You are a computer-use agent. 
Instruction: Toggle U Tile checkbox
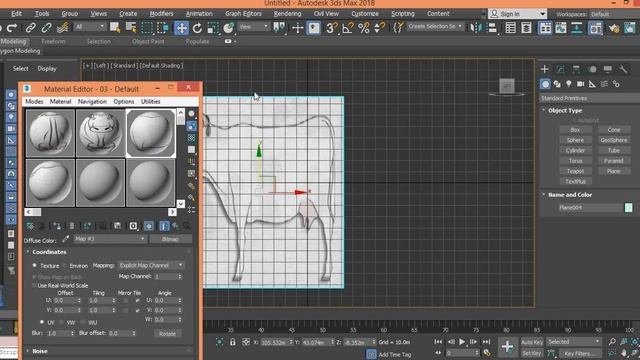(x=138, y=300)
